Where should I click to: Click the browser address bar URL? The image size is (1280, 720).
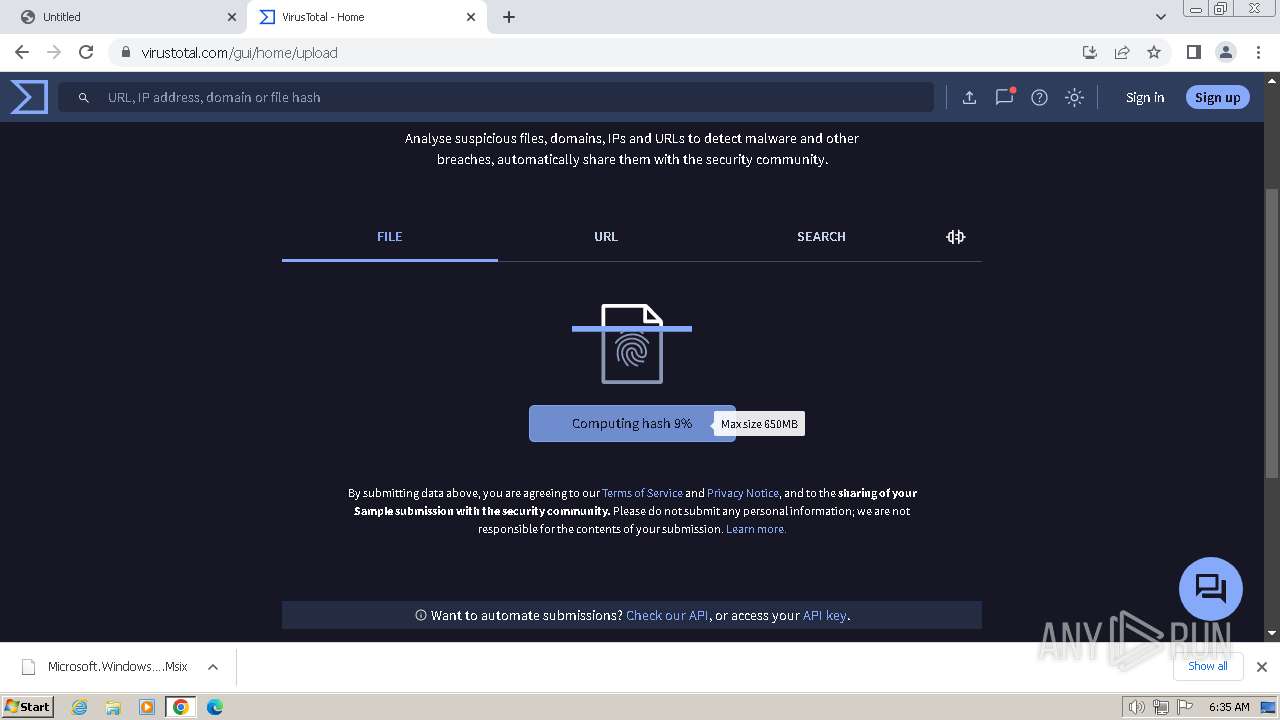tap(239, 52)
